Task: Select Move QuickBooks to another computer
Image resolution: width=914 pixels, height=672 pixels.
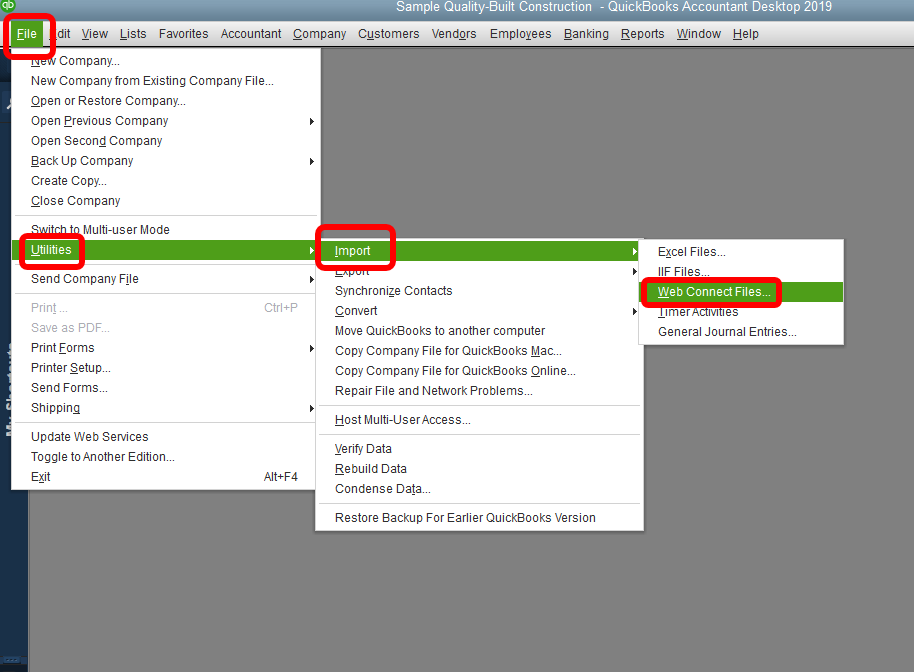Action: [x=440, y=330]
